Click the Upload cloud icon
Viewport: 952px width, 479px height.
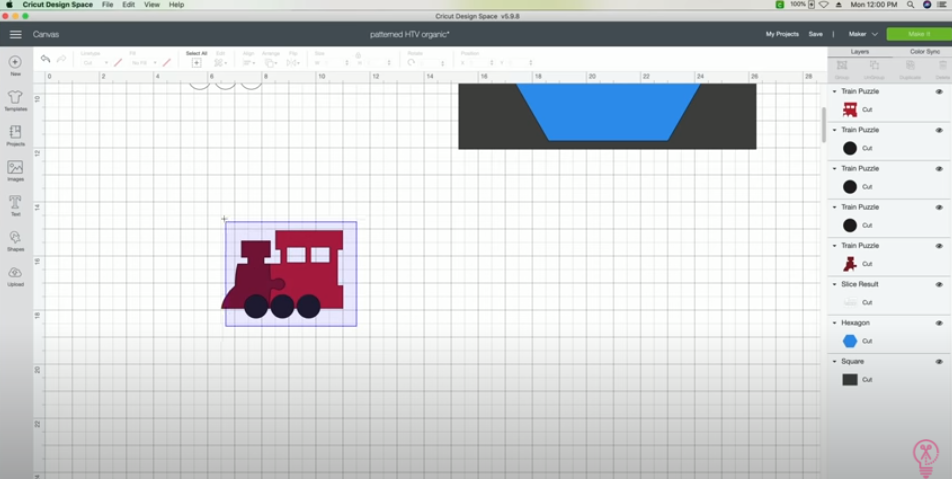coord(15,273)
